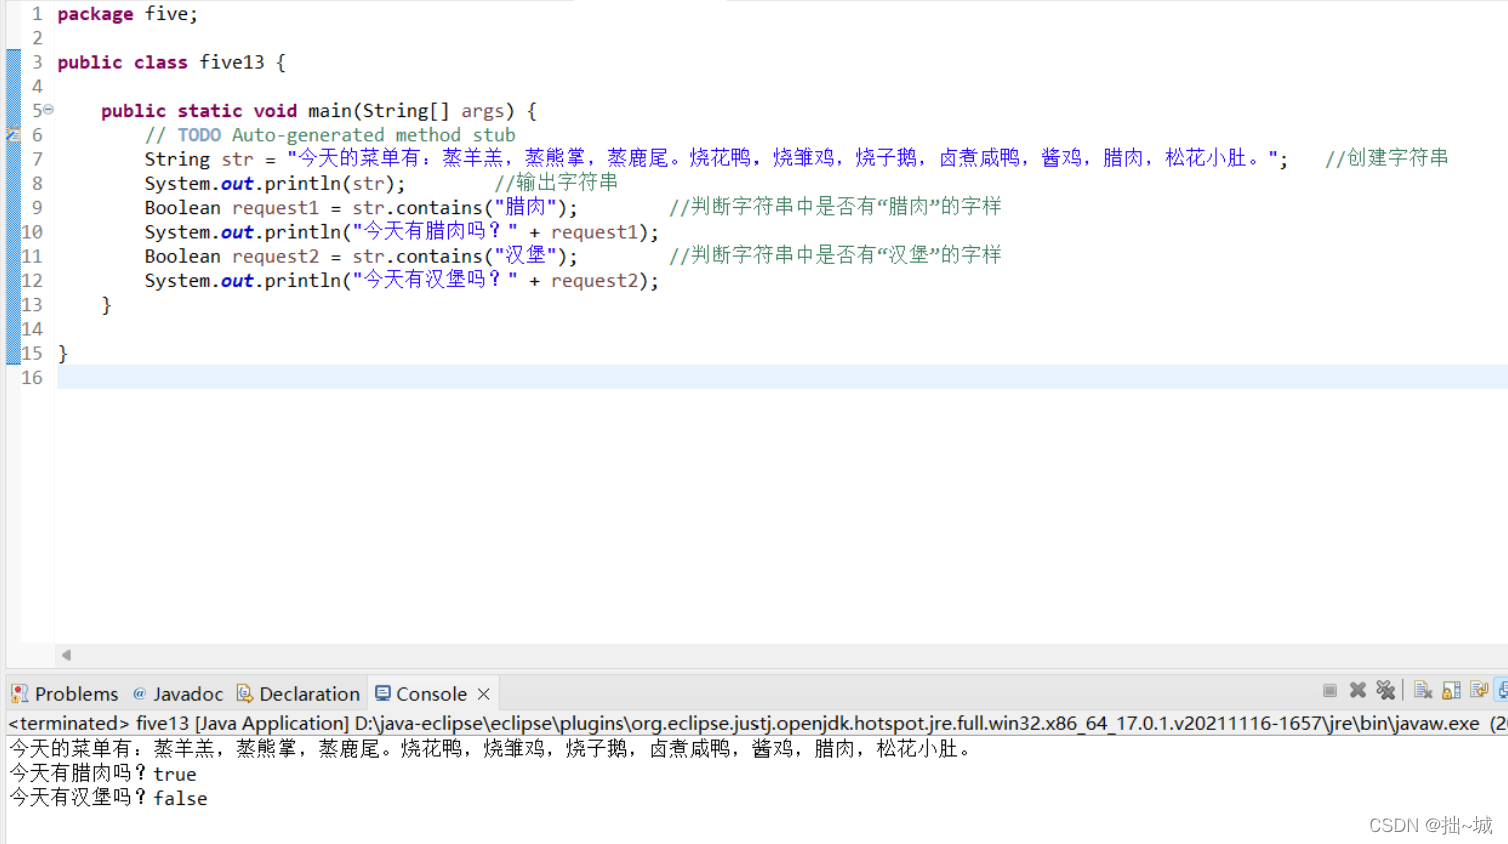Click the left arrow of the horizontal scrollbar
This screenshot has height=844, width=1508.
click(x=66, y=655)
